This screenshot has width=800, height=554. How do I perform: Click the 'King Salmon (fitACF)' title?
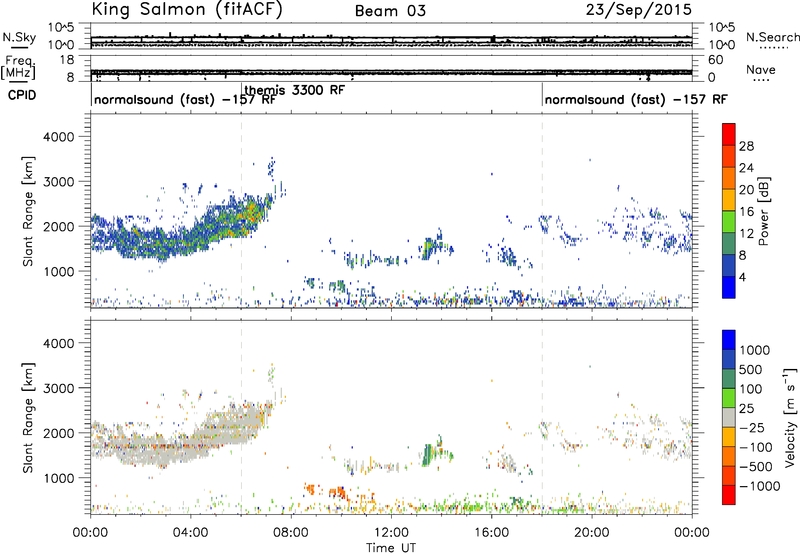[x=186, y=9]
